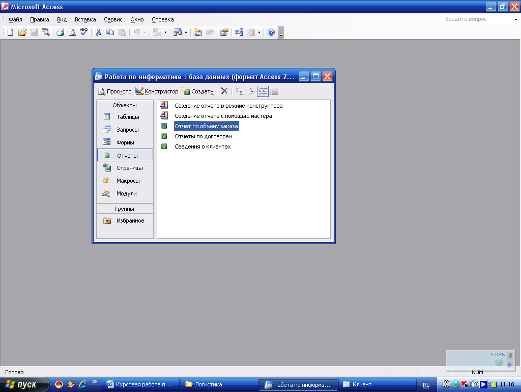The image size is (521, 392).
Task: Click the Создать button in database window
Action: [x=198, y=91]
